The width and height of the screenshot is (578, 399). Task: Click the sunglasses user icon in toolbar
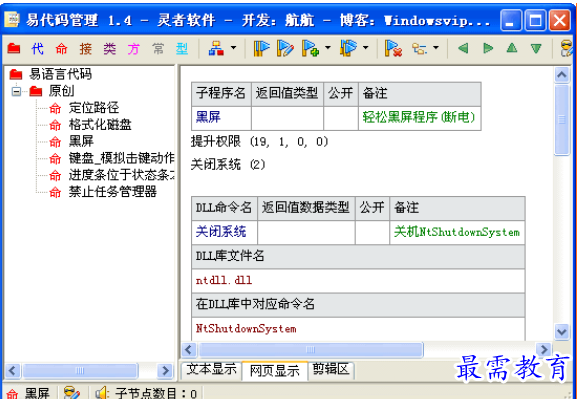pos(566,48)
